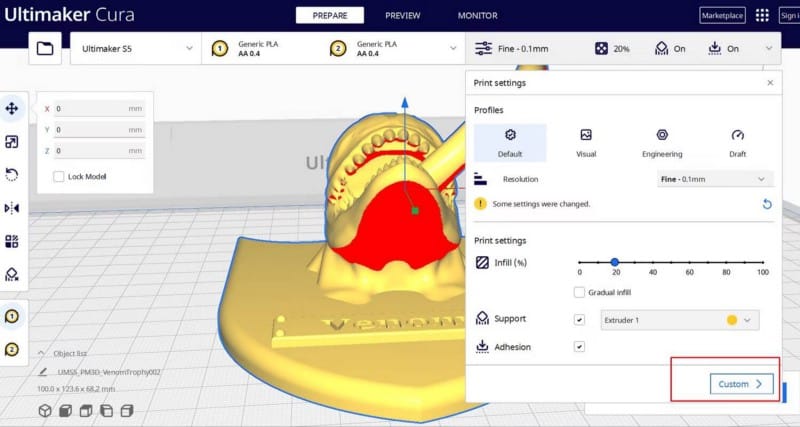Image resolution: width=800 pixels, height=427 pixels.
Task: Enable Gradual infill checkbox
Action: tap(579, 292)
